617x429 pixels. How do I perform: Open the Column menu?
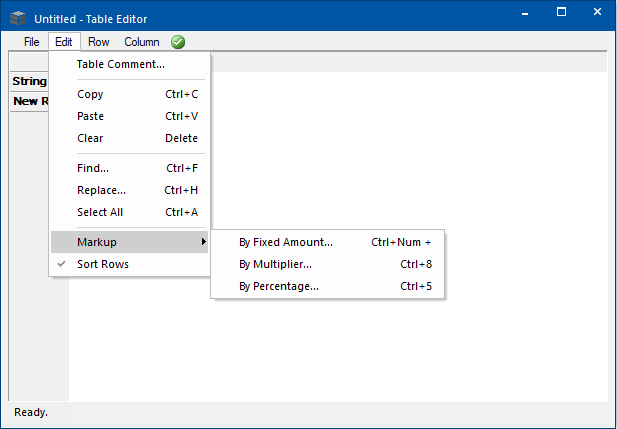coord(142,42)
